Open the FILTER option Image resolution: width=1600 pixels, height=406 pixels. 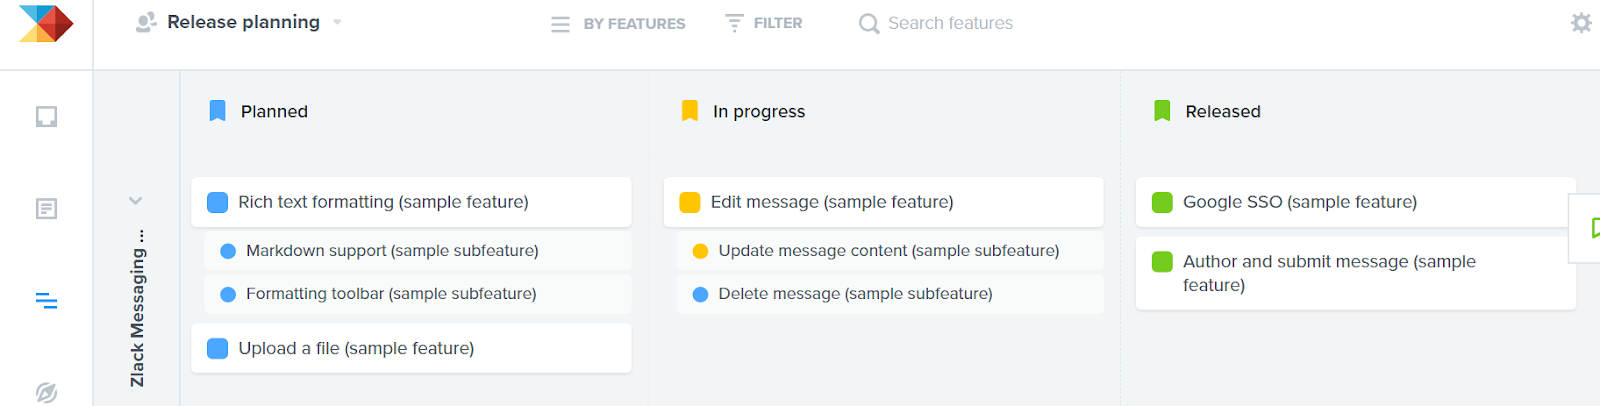(x=764, y=23)
